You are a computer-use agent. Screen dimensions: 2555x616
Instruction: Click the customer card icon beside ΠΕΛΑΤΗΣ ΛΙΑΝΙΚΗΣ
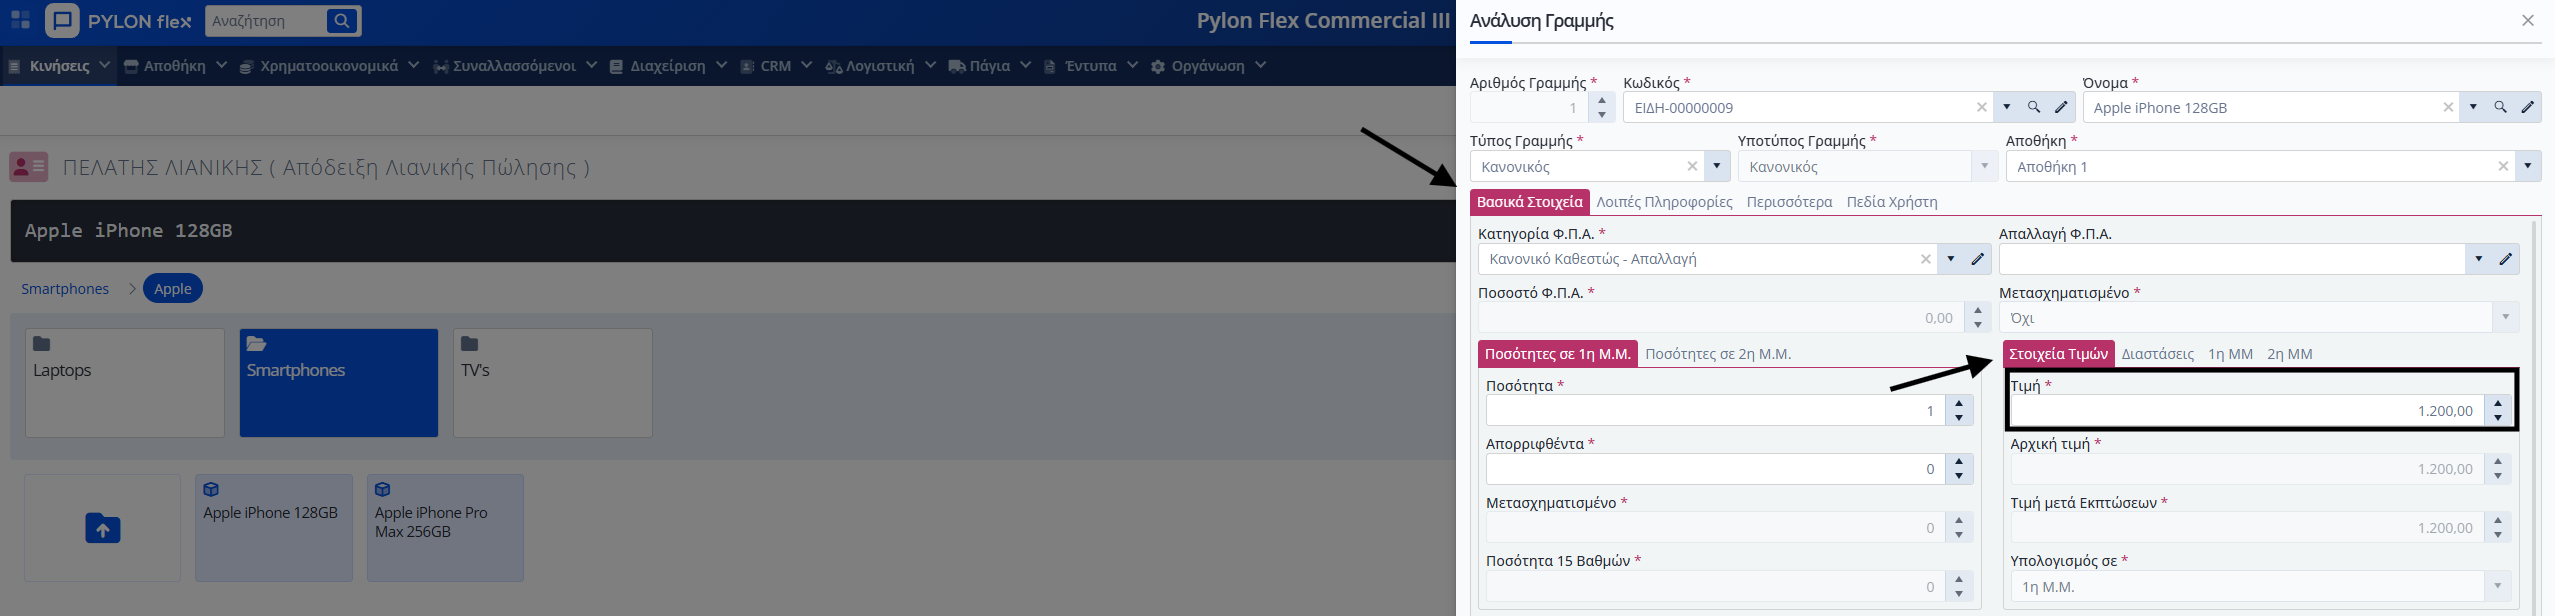(29, 166)
